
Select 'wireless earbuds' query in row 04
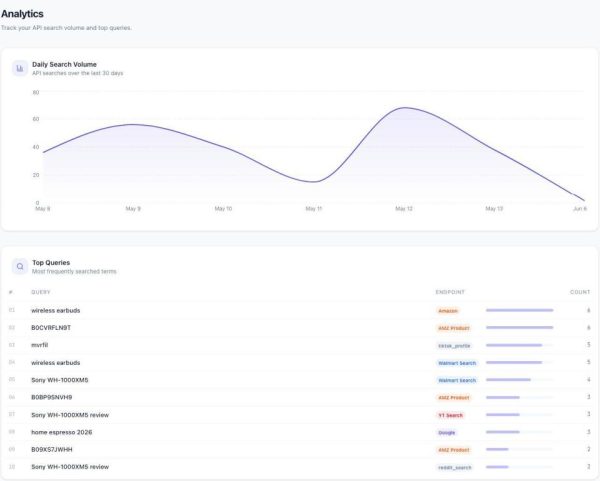click(55, 362)
